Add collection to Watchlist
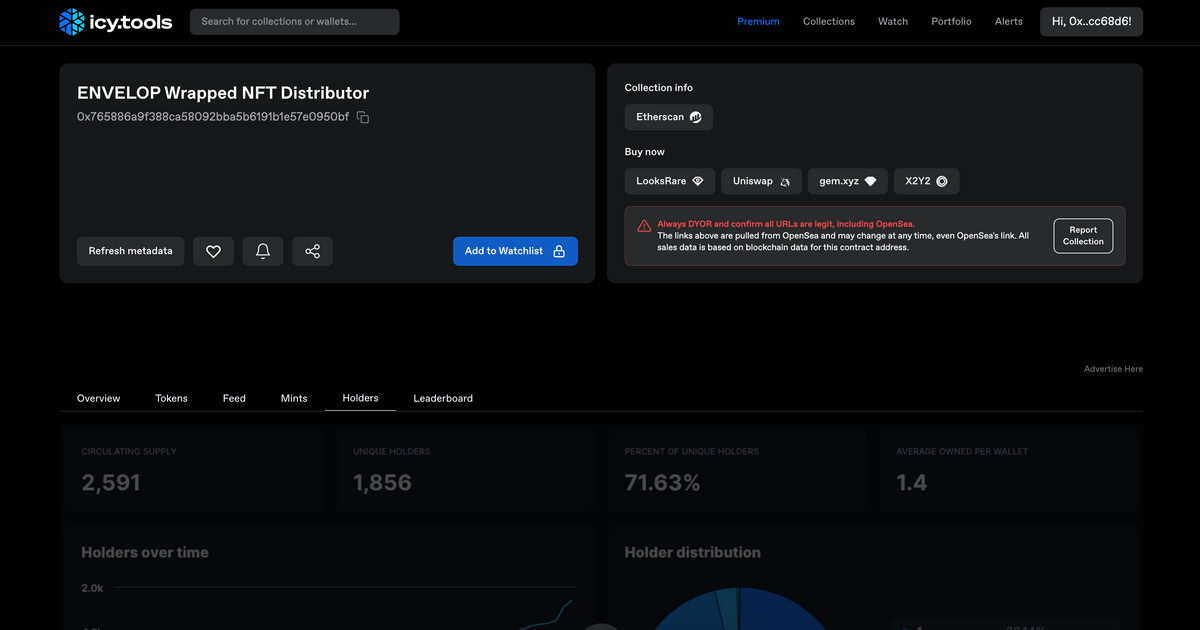Image resolution: width=1200 pixels, height=630 pixels. tap(515, 251)
